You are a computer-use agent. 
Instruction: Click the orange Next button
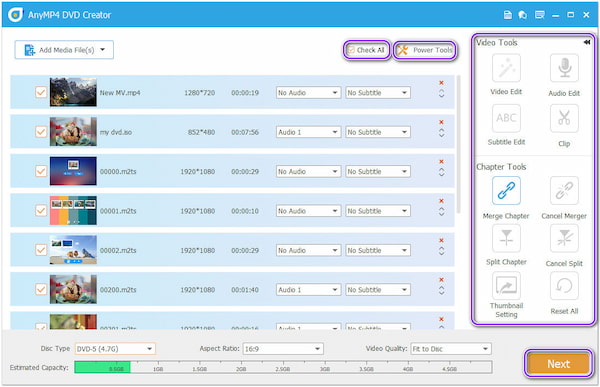click(558, 363)
